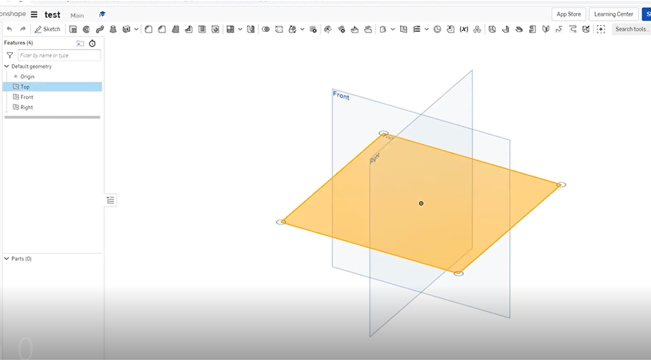Select the Revolve tool icon
This screenshot has height=360, width=651.
point(86,29)
